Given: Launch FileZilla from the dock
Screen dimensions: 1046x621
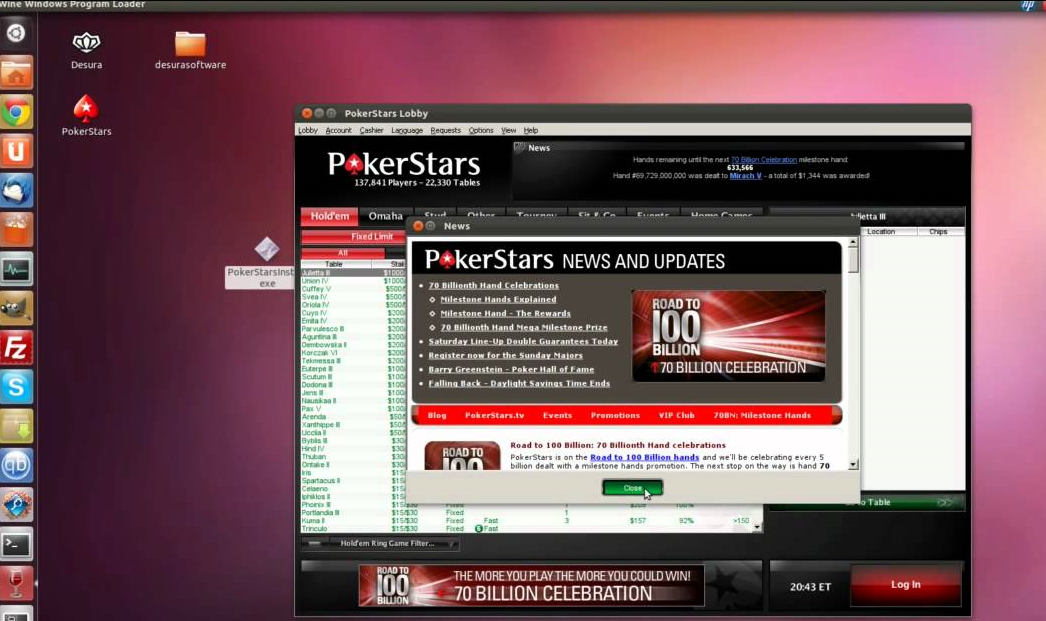Looking at the screenshot, I should [16, 348].
